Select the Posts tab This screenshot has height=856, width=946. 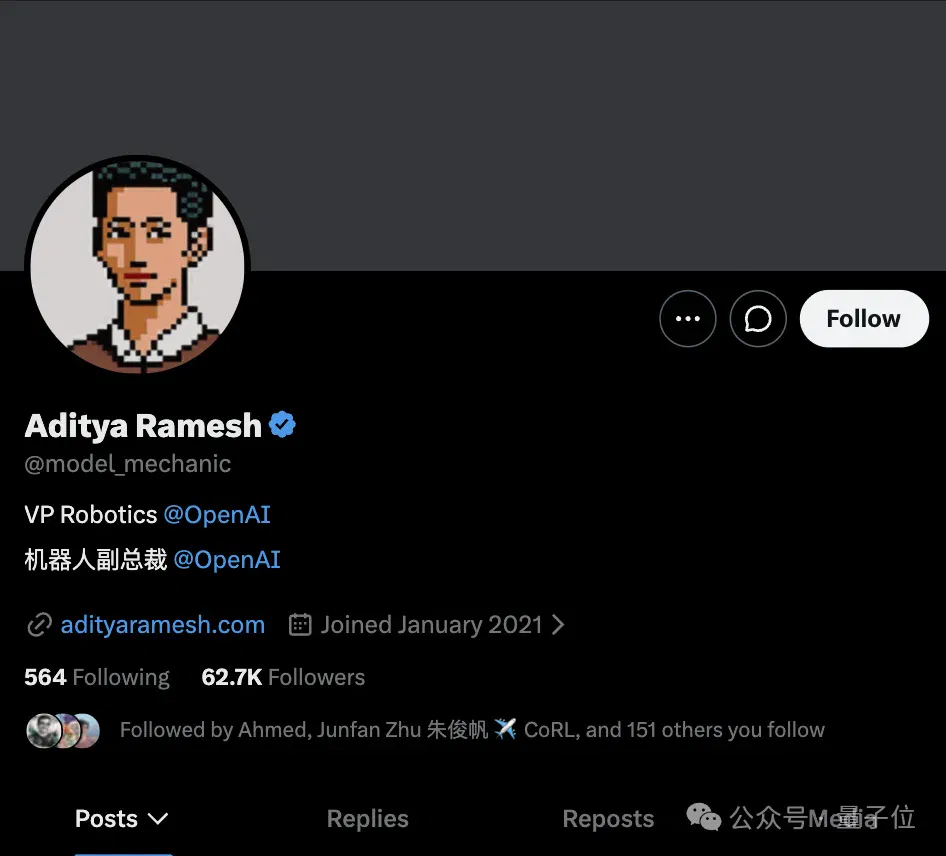[121, 819]
